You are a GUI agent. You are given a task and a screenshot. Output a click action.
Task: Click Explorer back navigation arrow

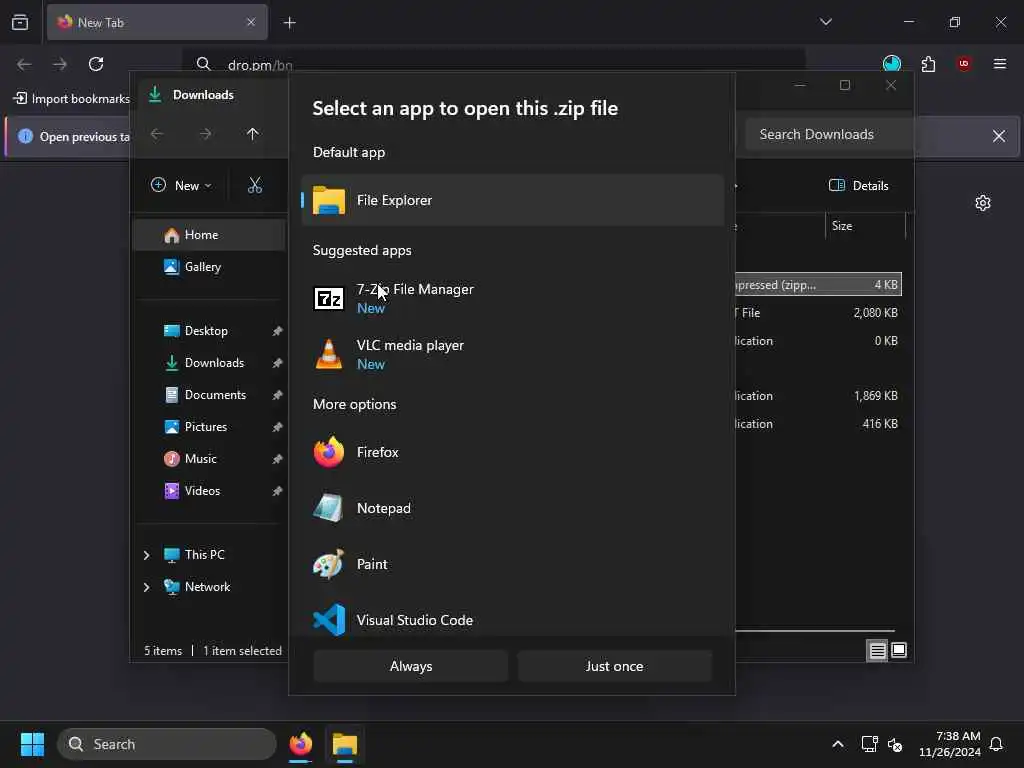pyautogui.click(x=157, y=134)
